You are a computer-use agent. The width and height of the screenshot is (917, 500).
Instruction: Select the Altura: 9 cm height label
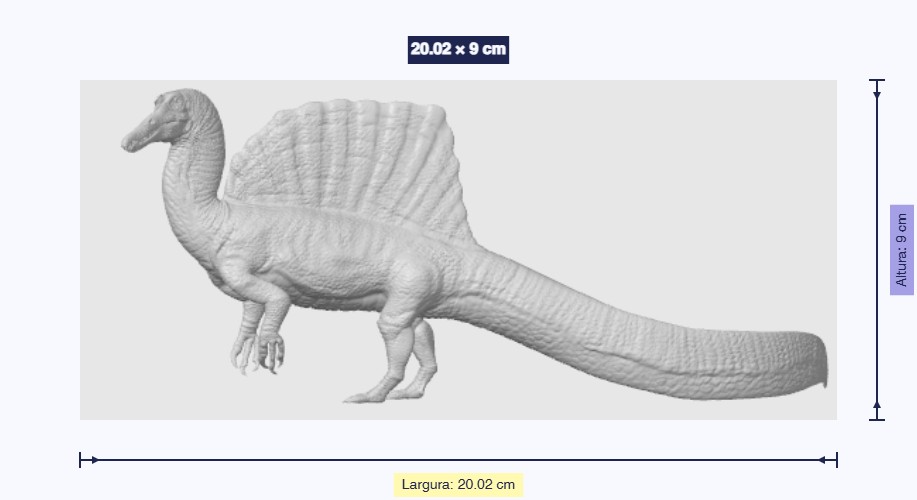coord(902,250)
